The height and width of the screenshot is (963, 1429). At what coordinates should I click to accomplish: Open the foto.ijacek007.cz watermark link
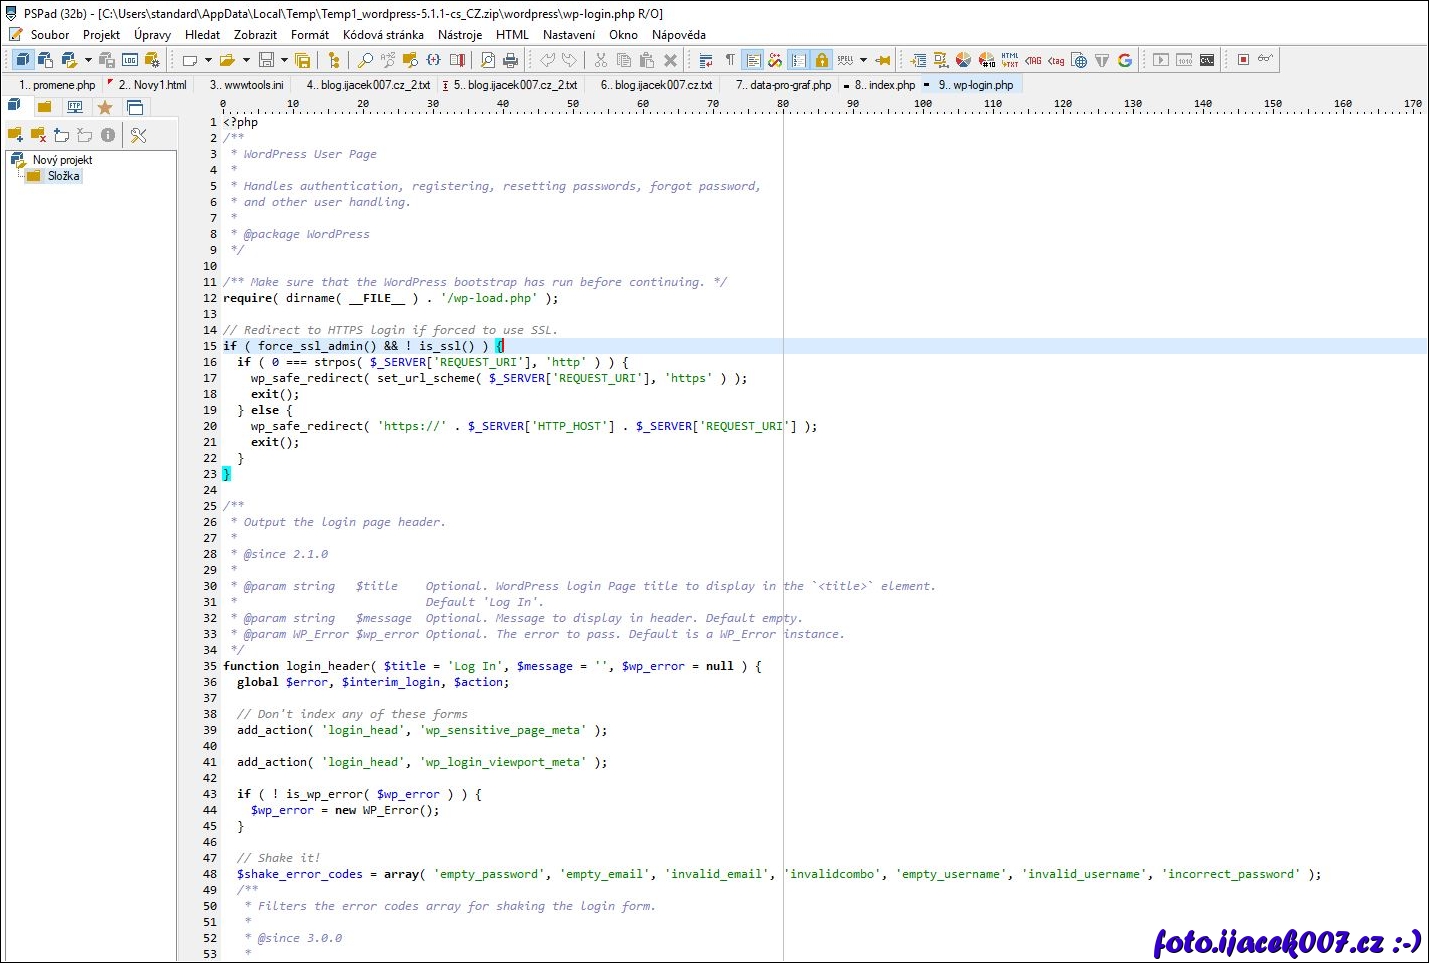coord(1285,941)
